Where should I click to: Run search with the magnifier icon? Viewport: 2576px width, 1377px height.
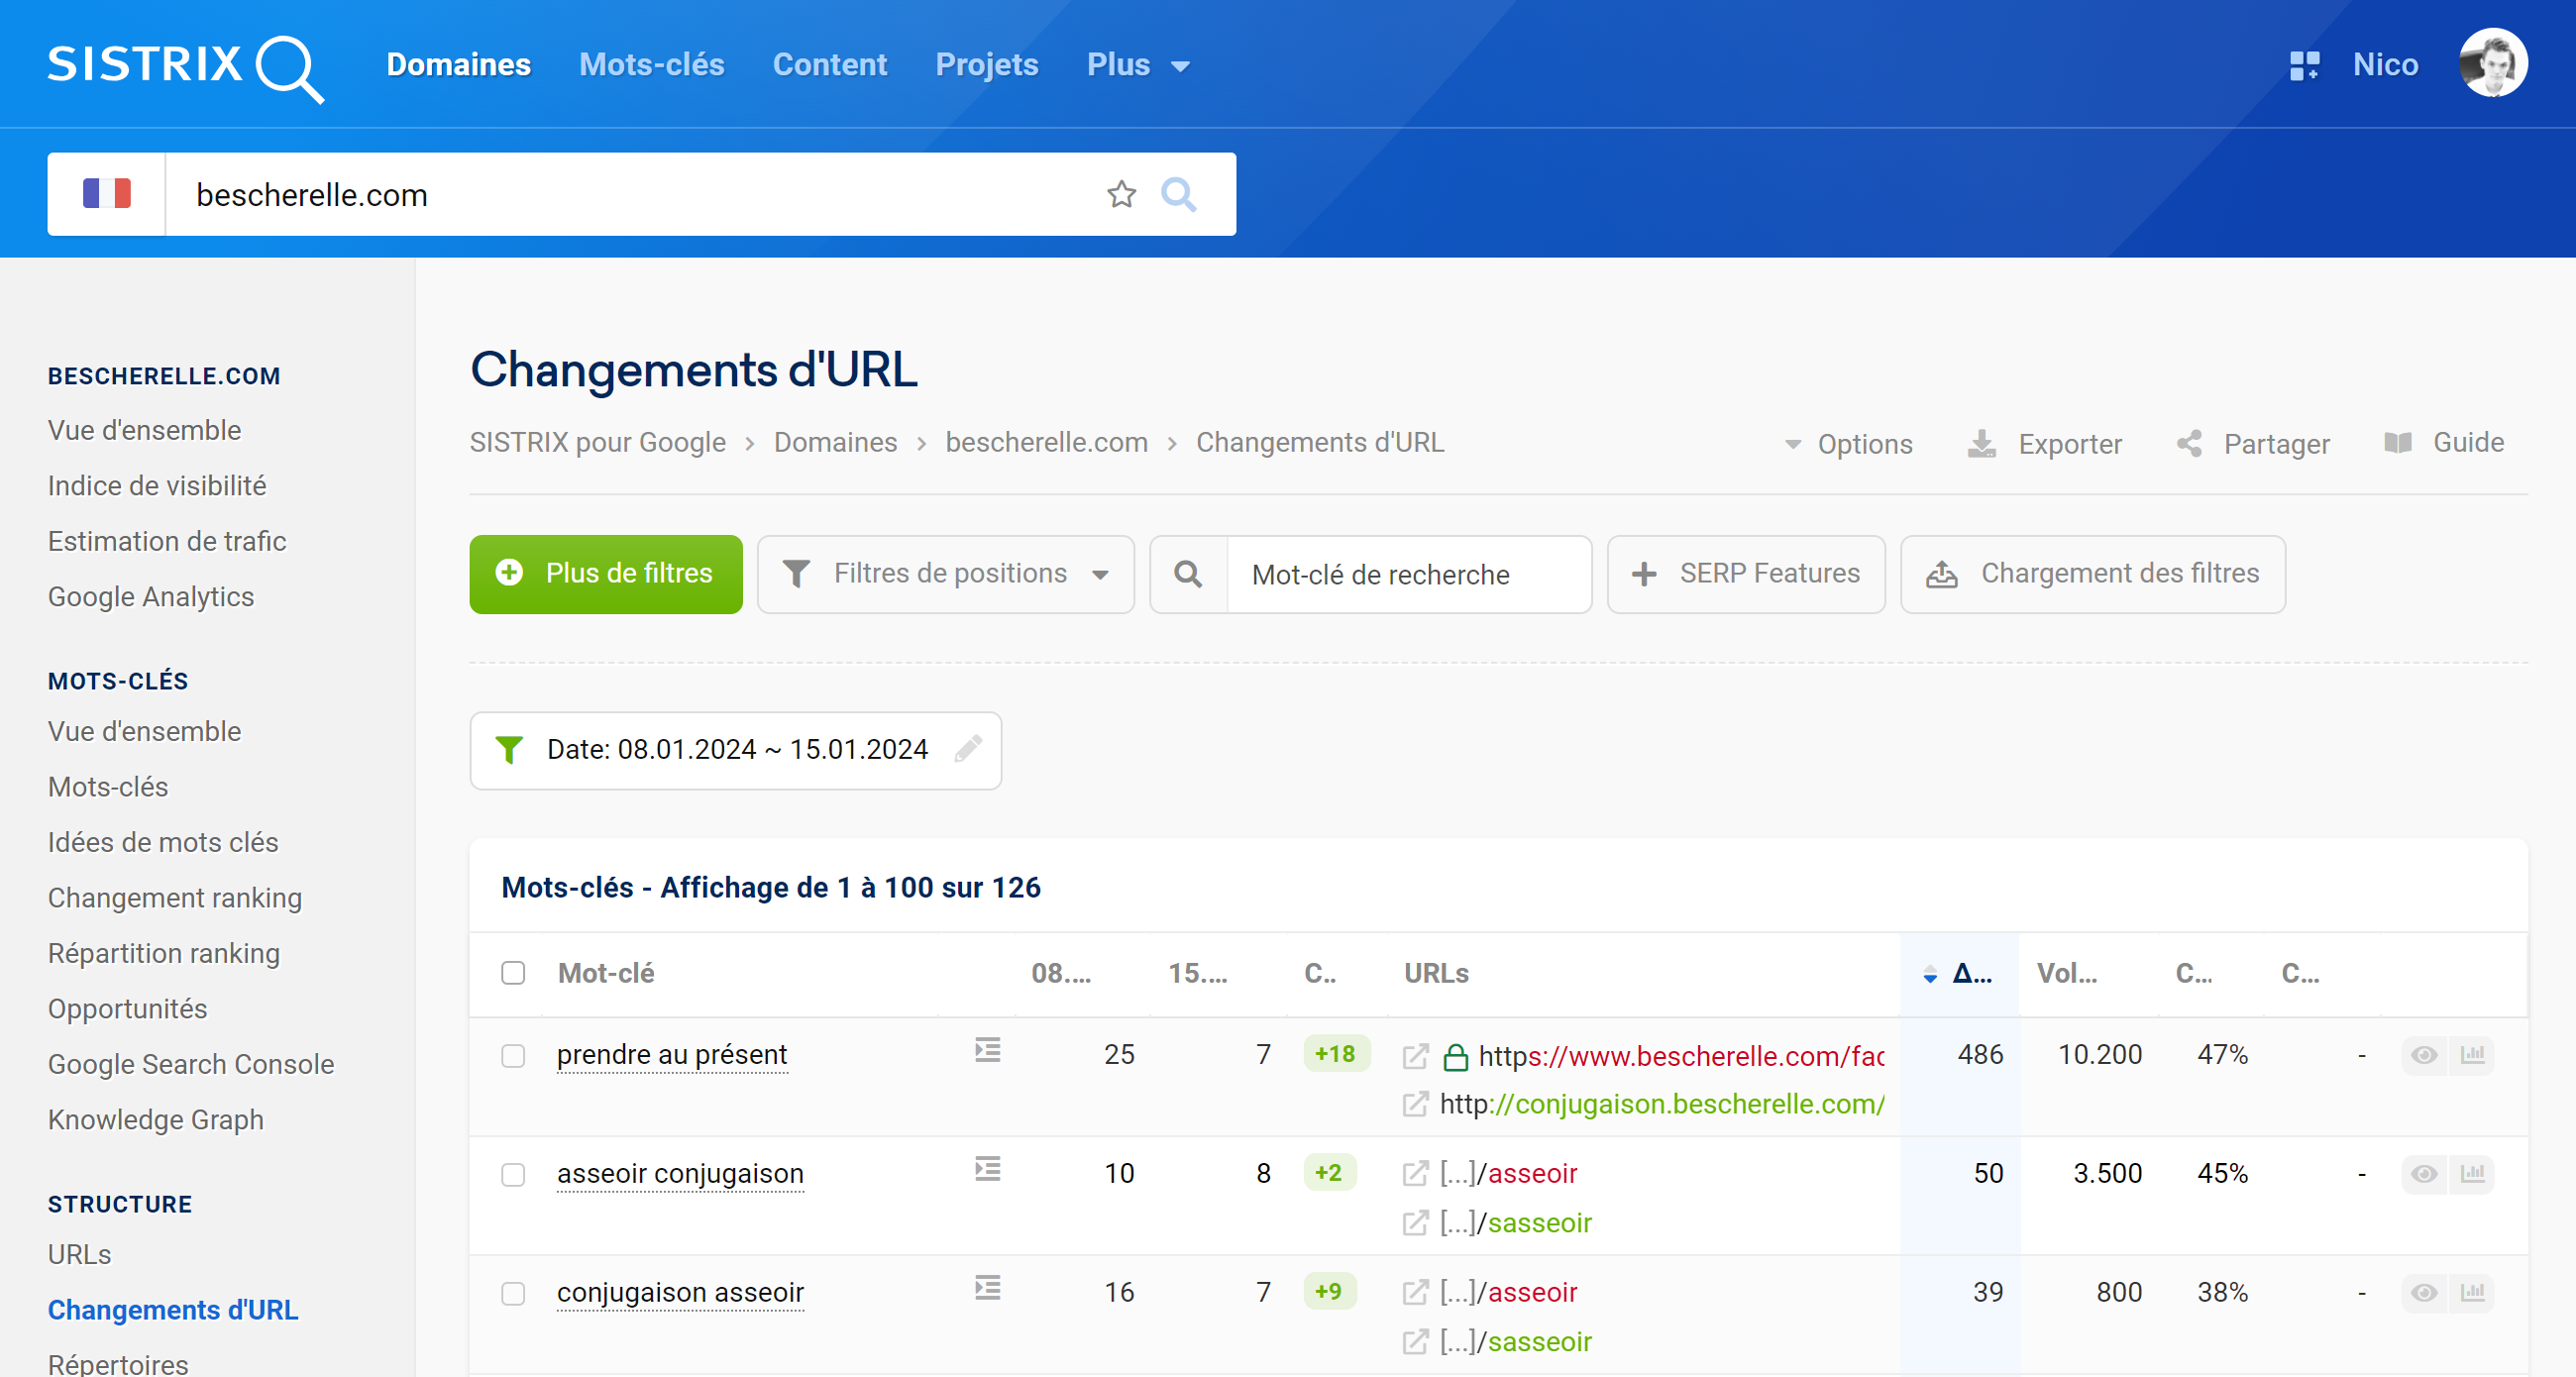pyautogui.click(x=1178, y=194)
